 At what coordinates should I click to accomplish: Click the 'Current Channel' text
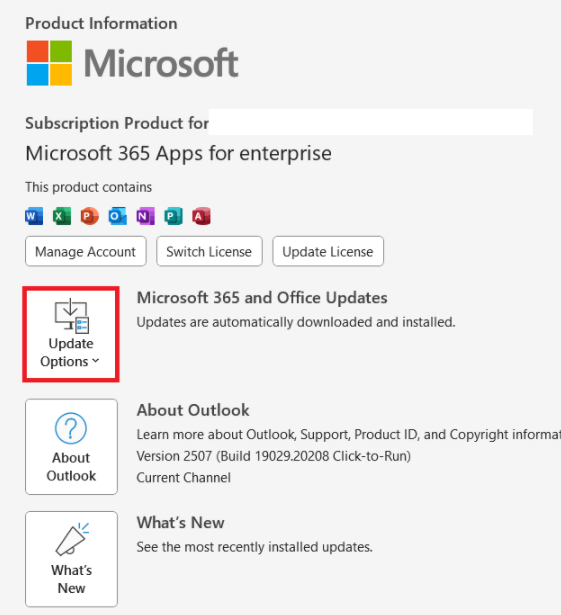pos(184,478)
